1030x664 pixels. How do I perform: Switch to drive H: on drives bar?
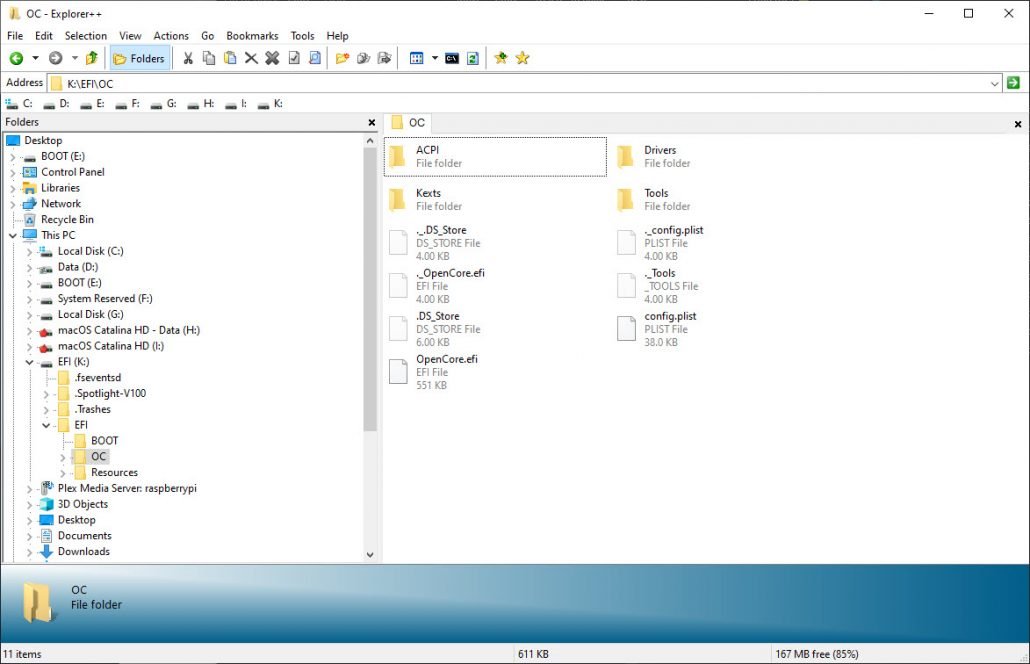click(x=202, y=103)
